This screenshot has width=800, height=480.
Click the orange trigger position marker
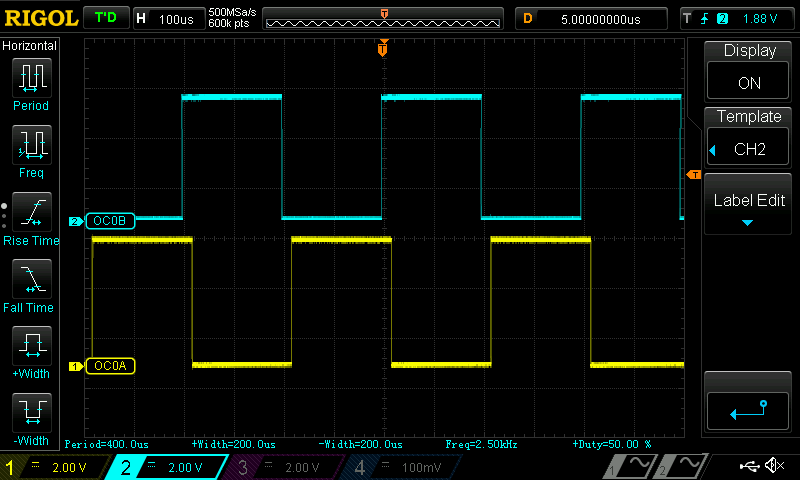coord(383,47)
